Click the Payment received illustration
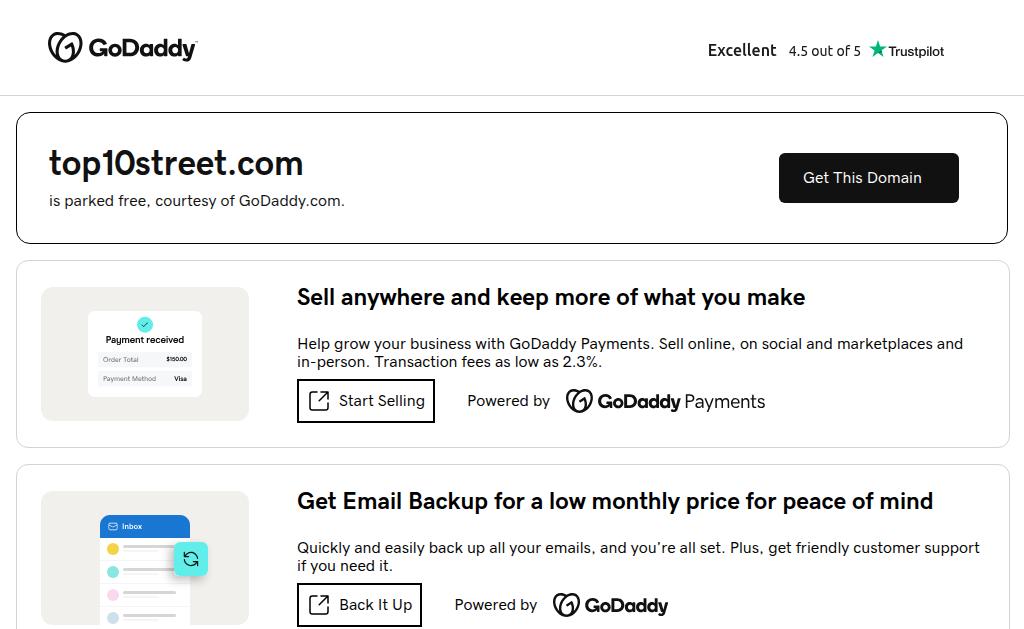 [x=145, y=354]
